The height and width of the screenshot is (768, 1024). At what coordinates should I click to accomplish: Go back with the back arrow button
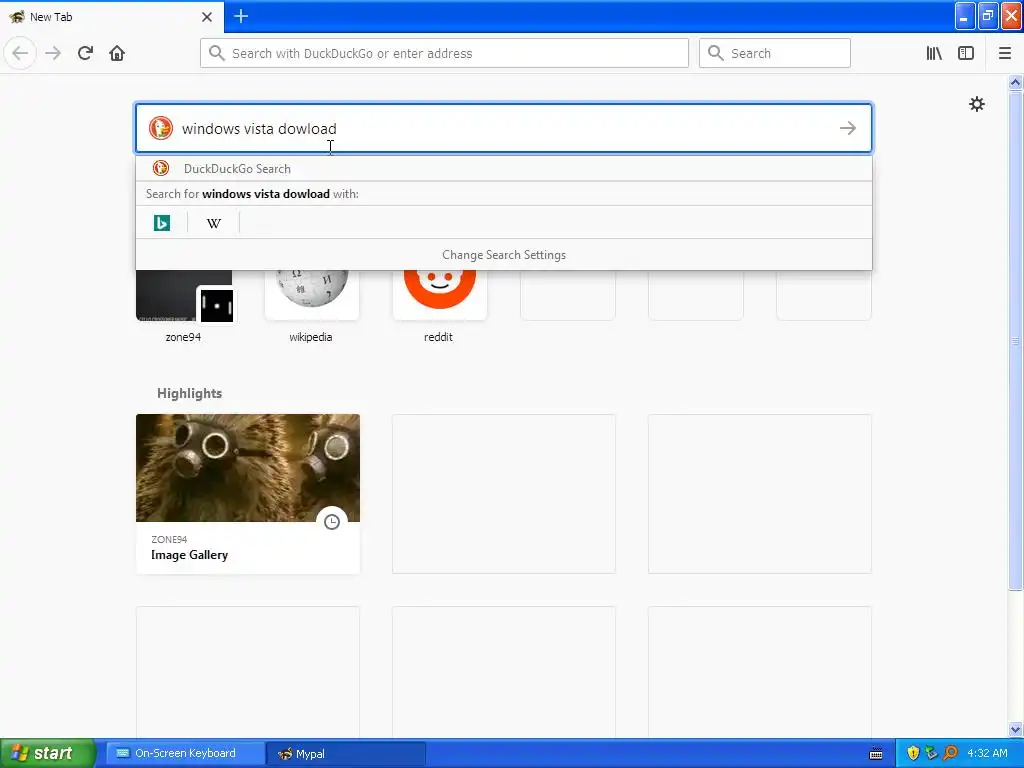(20, 53)
